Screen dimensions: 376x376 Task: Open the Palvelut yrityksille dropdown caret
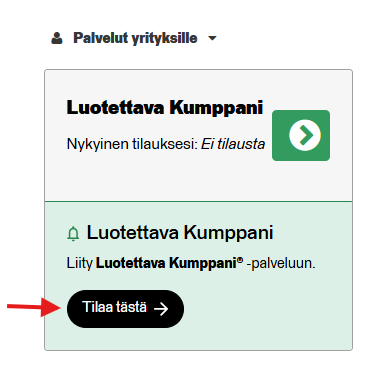212,38
